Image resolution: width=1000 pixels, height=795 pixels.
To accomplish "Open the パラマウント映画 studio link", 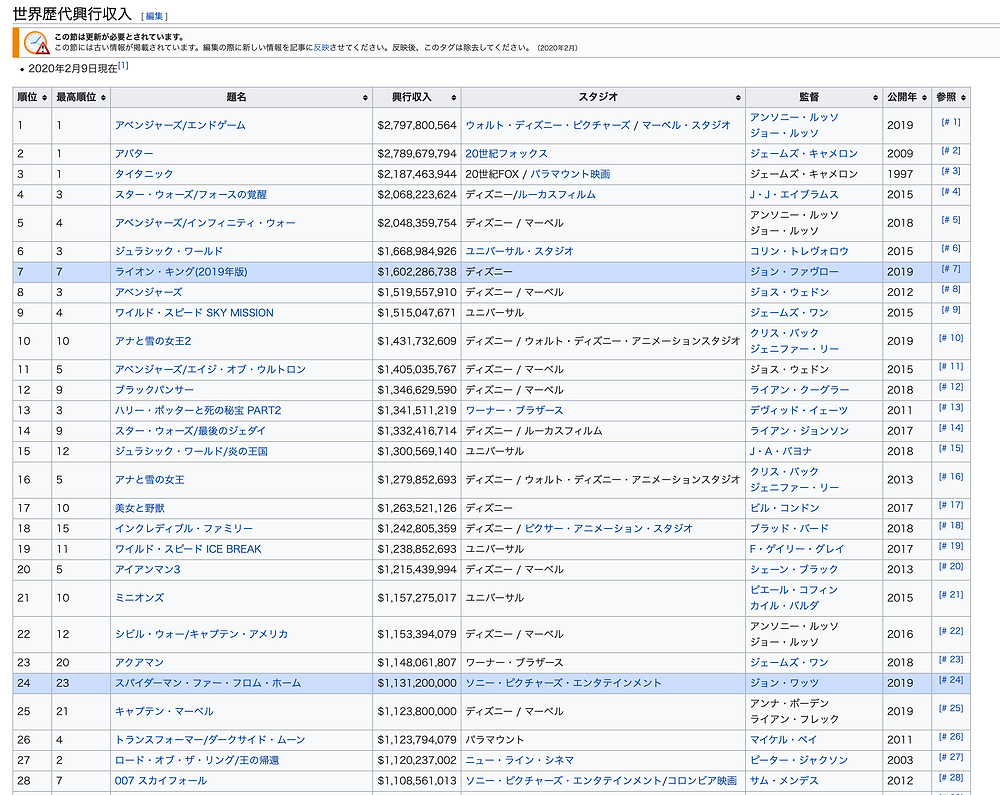I will pos(570,174).
